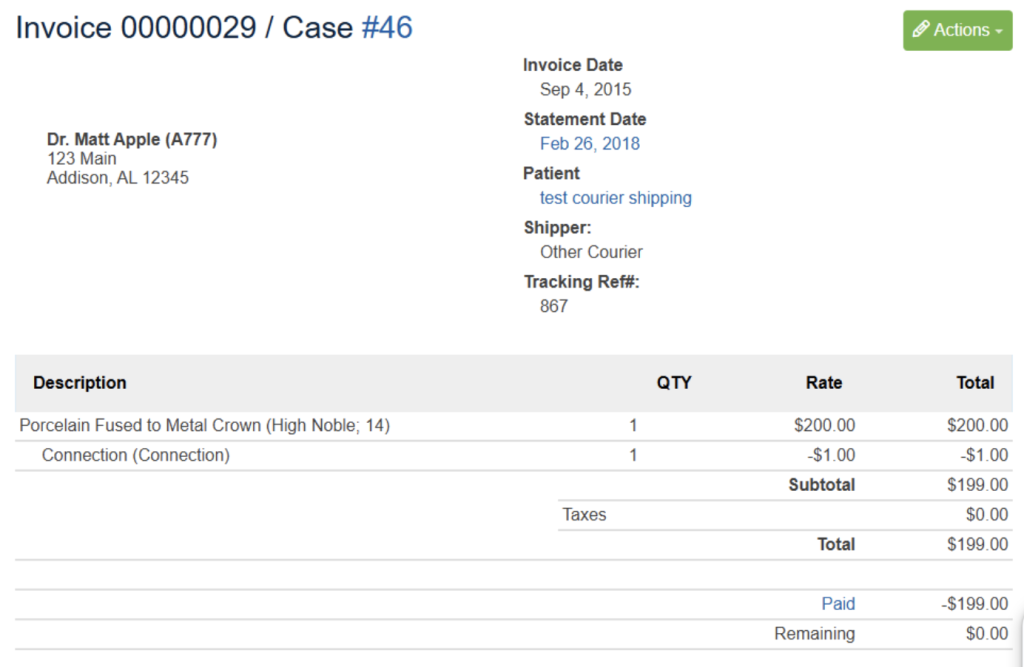Click the Remaining balance $0.00
The image size is (1024, 667).
point(988,633)
